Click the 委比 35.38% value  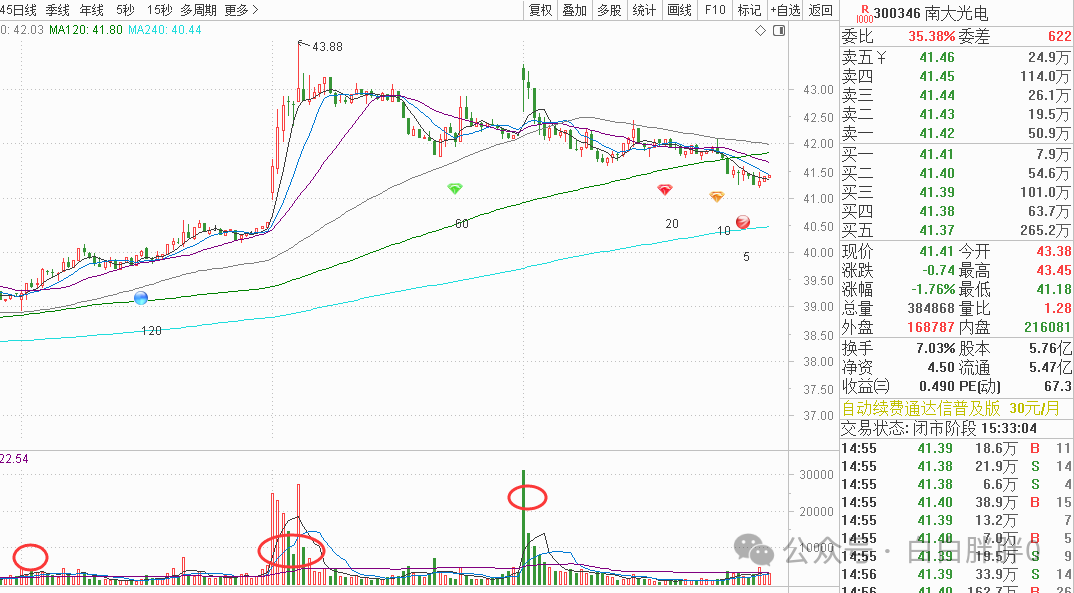(x=932, y=36)
